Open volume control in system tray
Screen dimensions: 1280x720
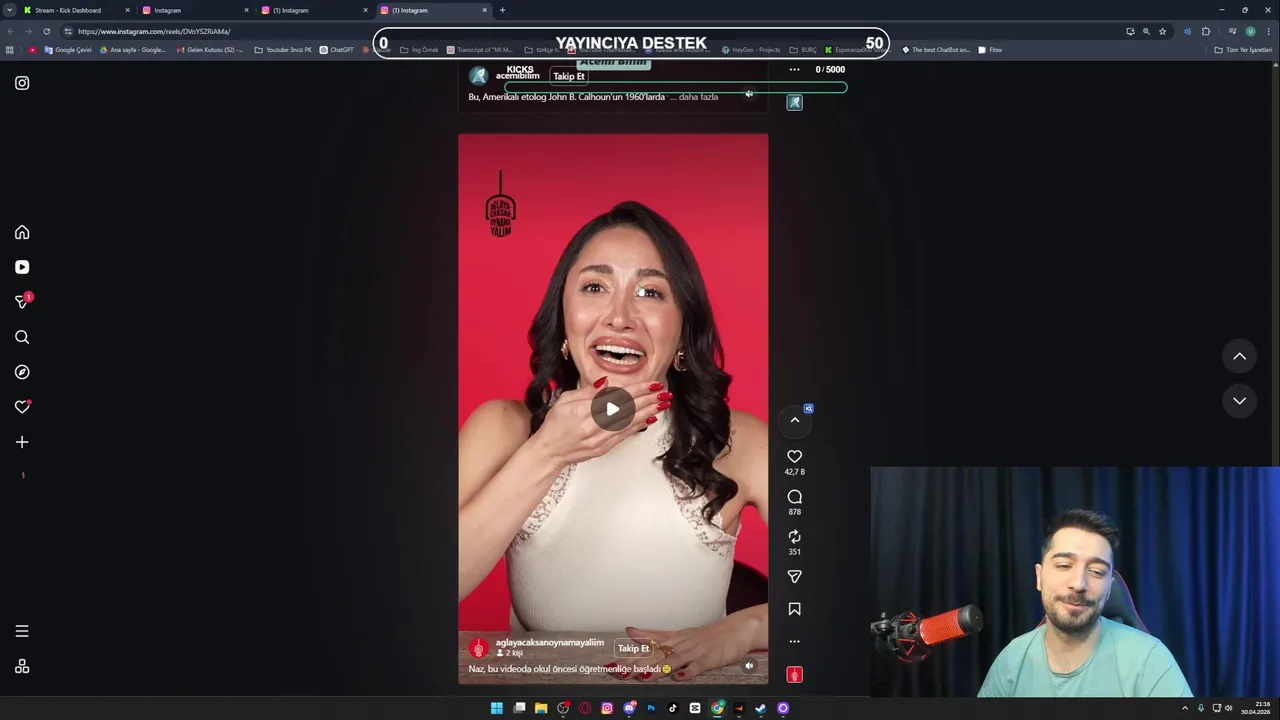[x=1229, y=708]
